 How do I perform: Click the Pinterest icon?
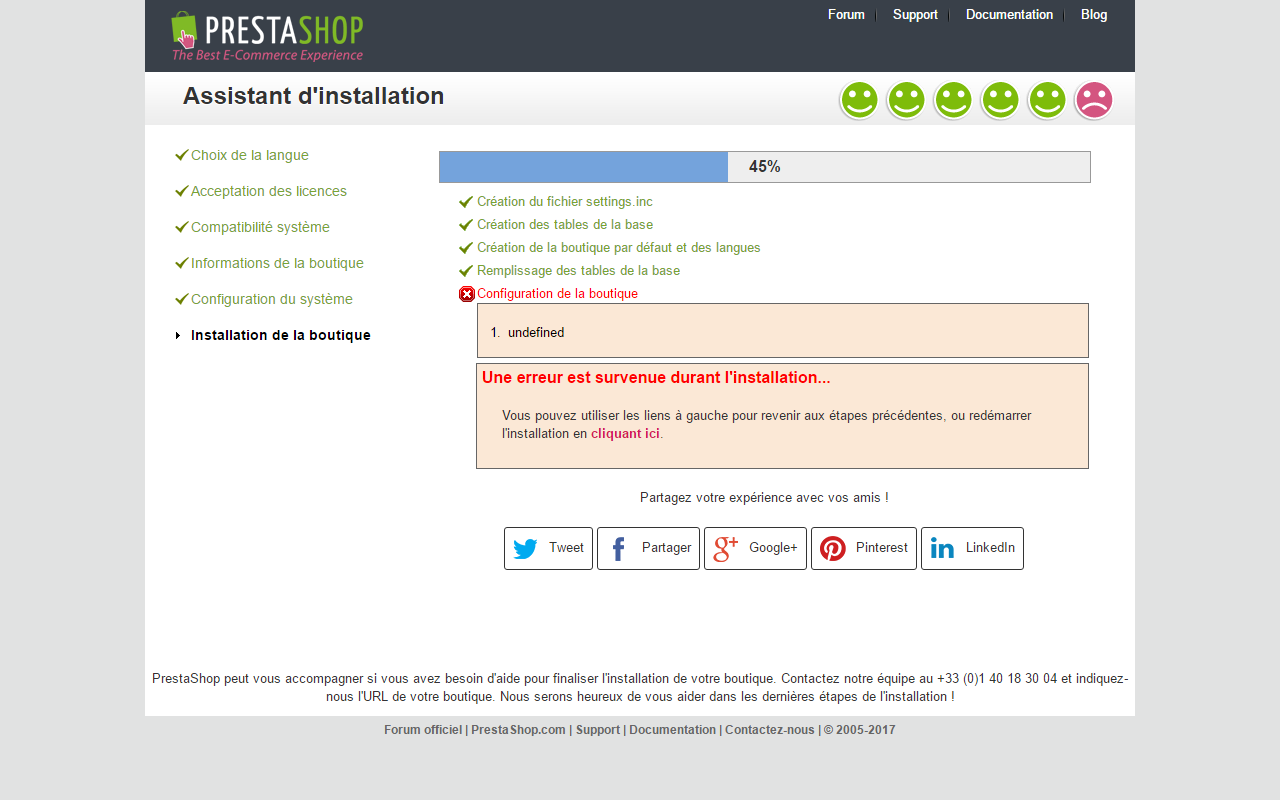pyautogui.click(x=833, y=549)
